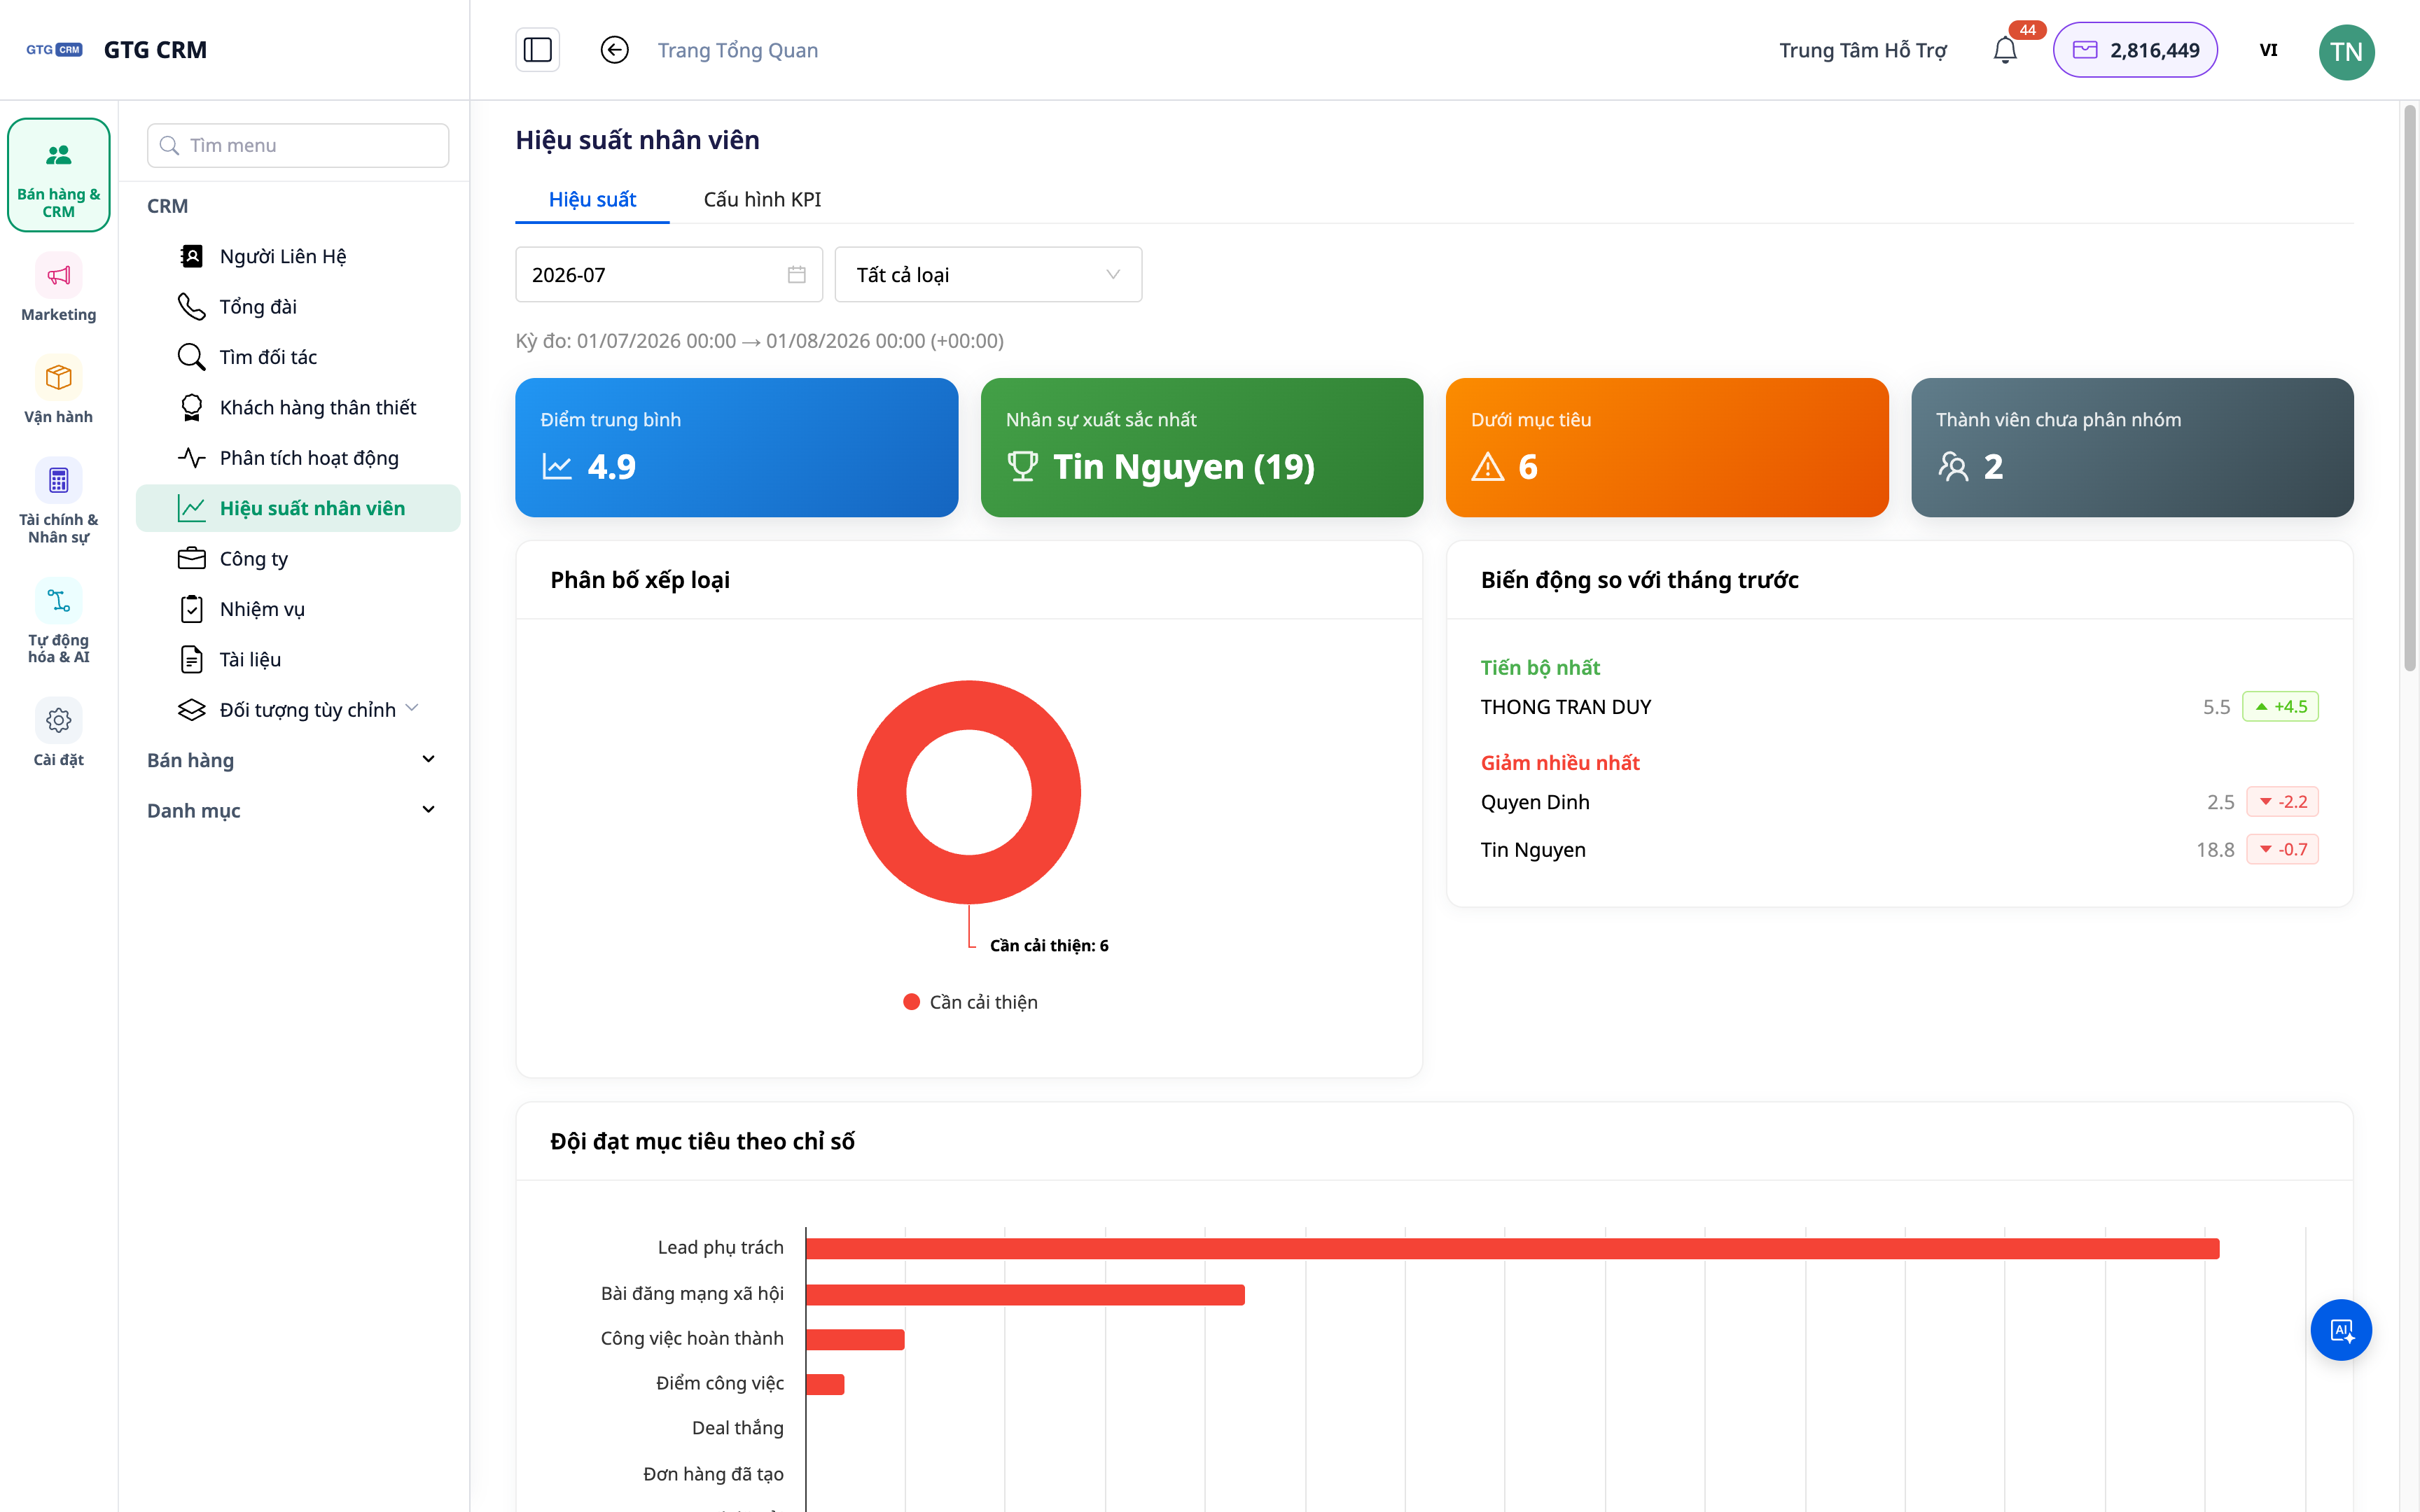Open Khách hàng thân thiết menu item
This screenshot has height=1512, width=2420.
click(x=298, y=407)
